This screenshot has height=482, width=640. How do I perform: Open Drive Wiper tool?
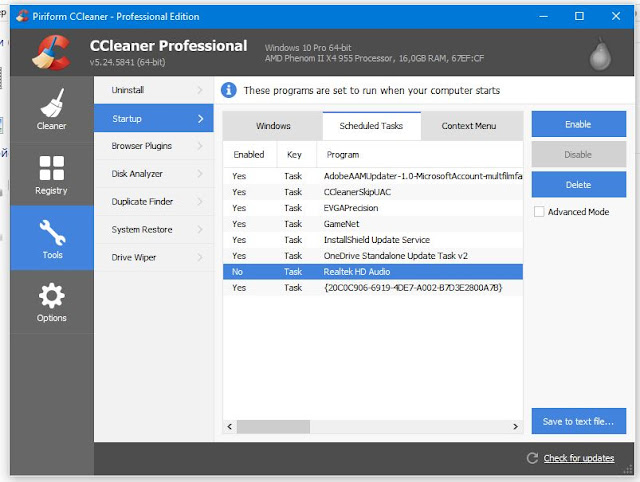[x=153, y=257]
